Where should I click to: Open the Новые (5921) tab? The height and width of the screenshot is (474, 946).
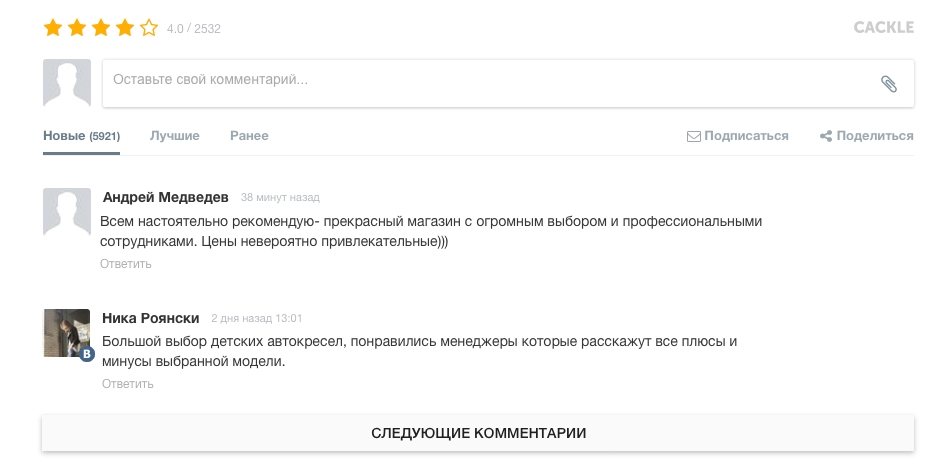pos(81,136)
